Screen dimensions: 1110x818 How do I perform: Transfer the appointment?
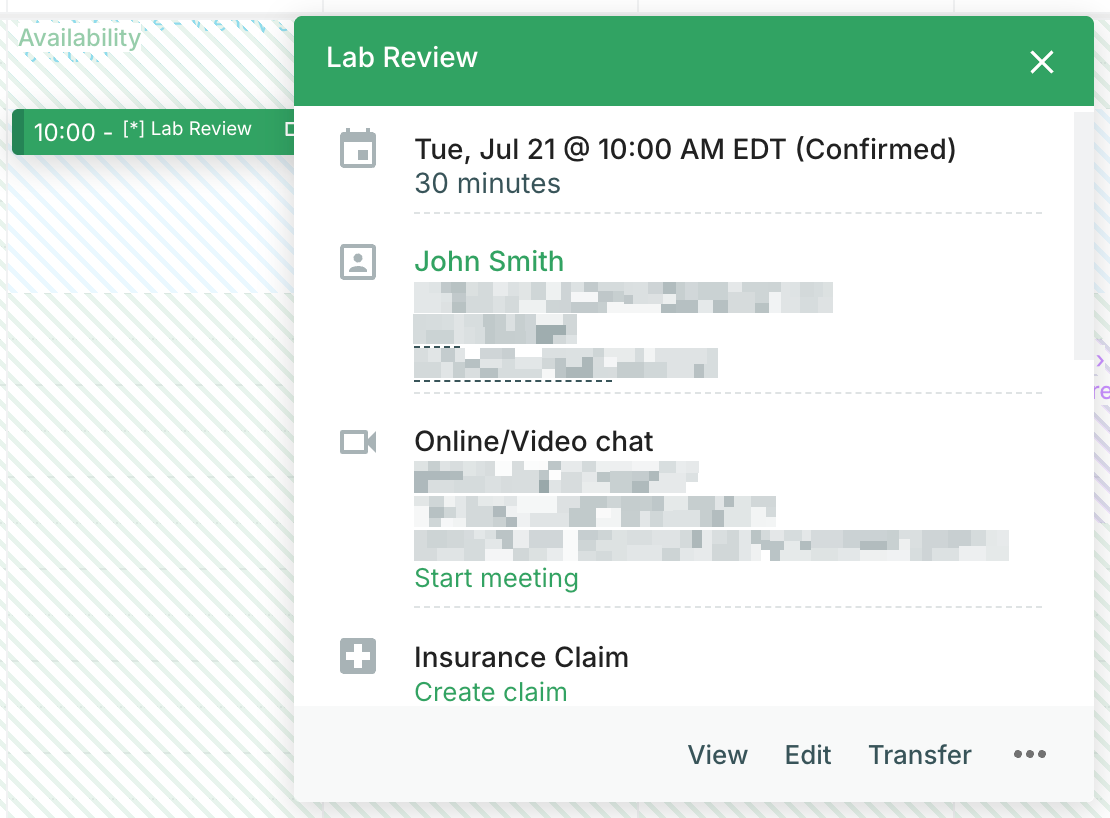(920, 755)
